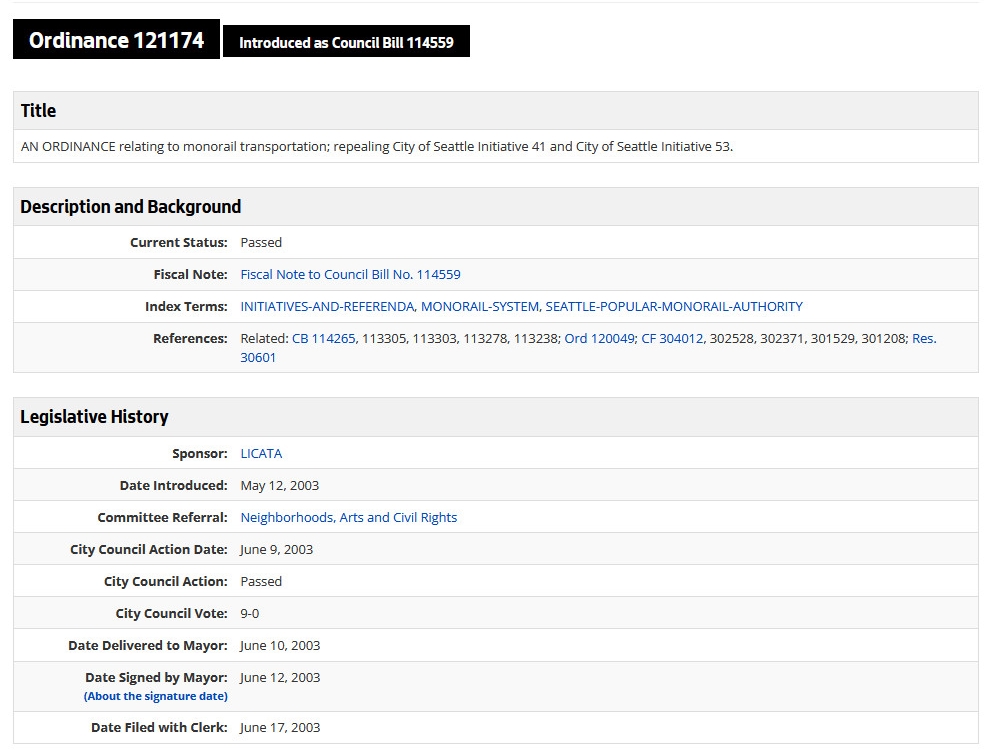
Task: Click the About the signature date link
Action: [156, 696]
